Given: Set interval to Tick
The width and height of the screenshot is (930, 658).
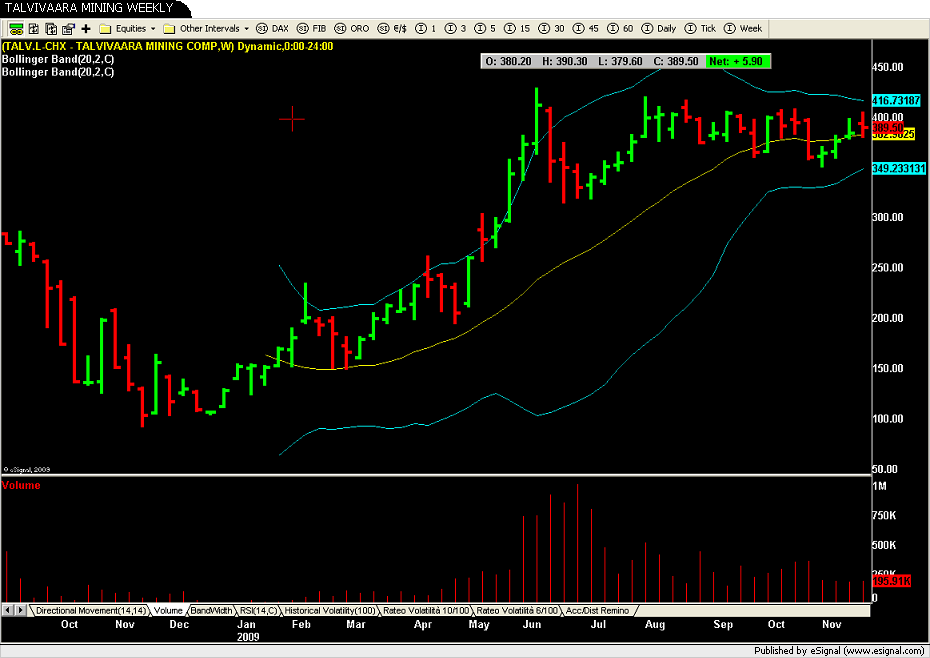Looking at the screenshot, I should 702,29.
